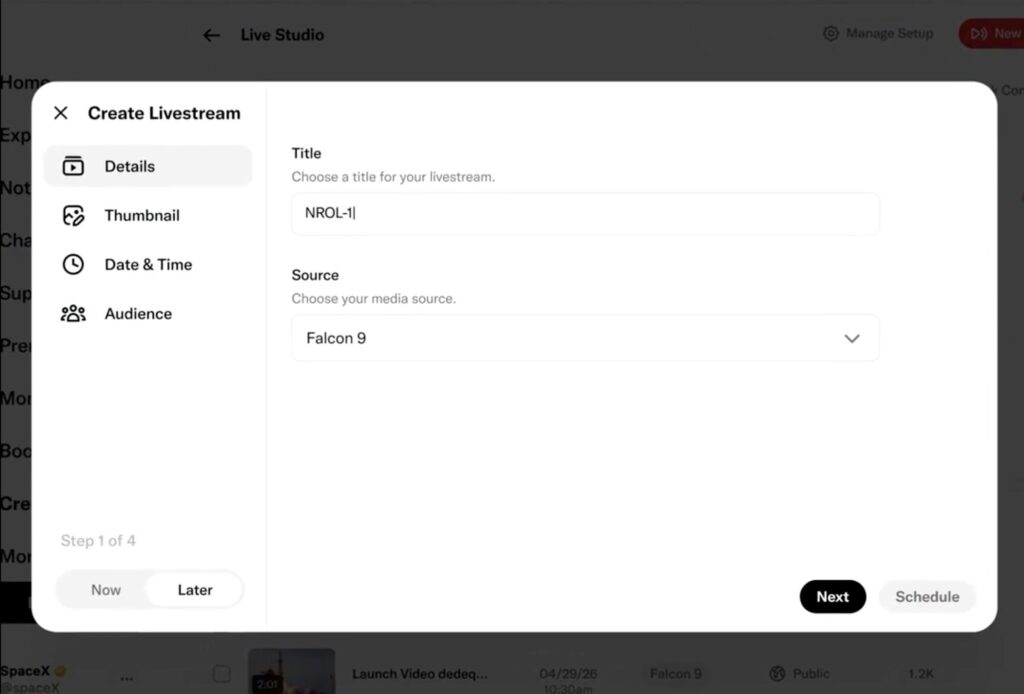Open the Source dropdown showing Falcon 9
Viewport: 1024px width, 694px height.
(x=585, y=338)
